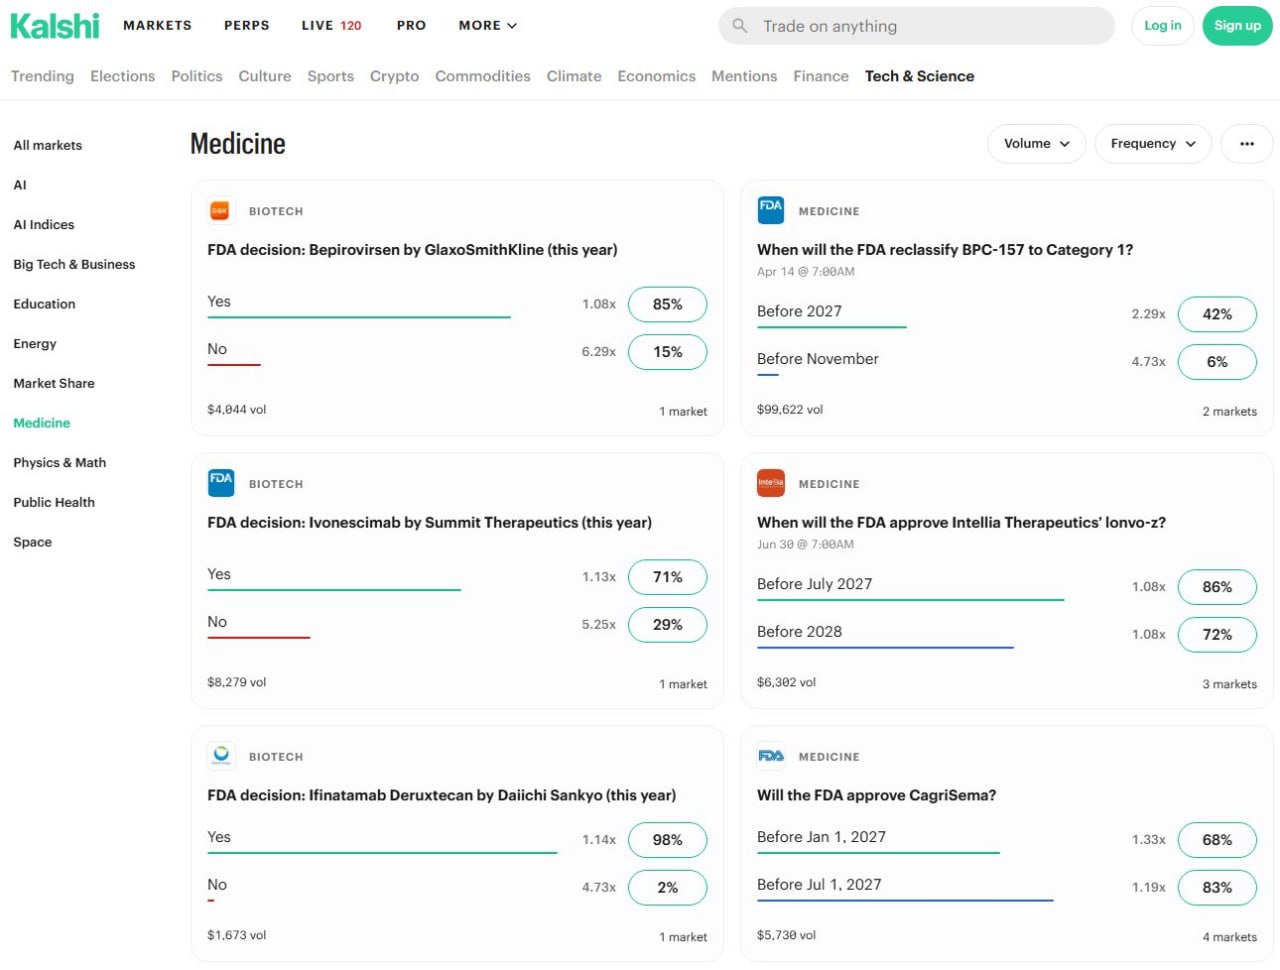Click the 98% Yes button for Ifinatamab Deruxtecan
This screenshot has width=1280, height=970.
pyautogui.click(x=668, y=840)
